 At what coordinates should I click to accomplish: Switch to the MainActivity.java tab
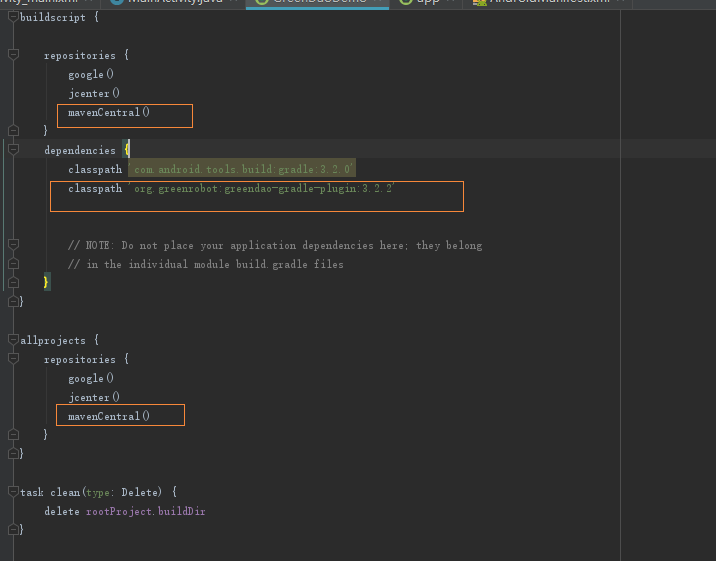point(174,2)
